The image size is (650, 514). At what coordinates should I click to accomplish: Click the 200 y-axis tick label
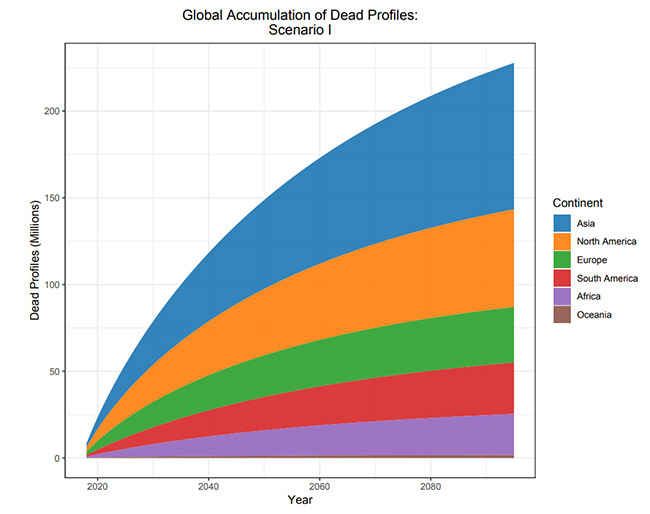pos(52,111)
